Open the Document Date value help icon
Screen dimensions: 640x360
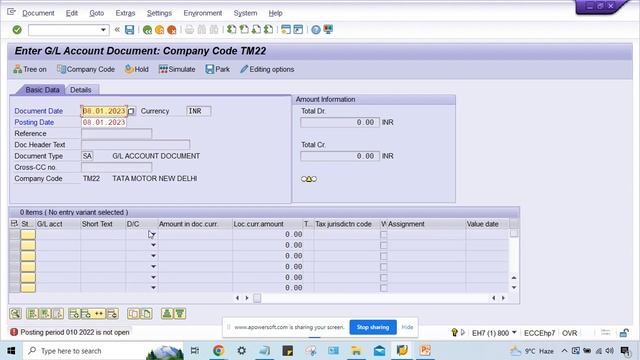click(131, 111)
